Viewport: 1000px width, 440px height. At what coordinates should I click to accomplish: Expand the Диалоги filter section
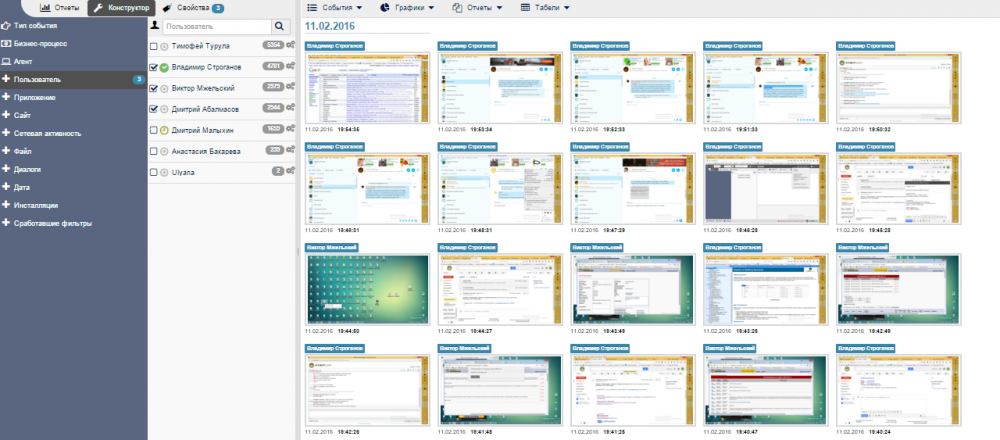pyautogui.click(x=73, y=170)
